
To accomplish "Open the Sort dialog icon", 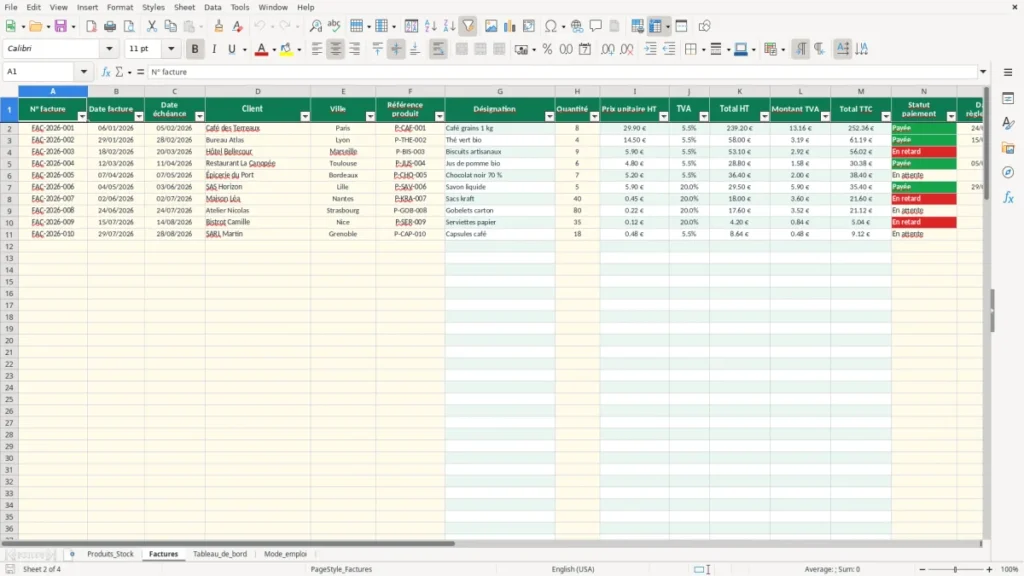I will coord(411,26).
